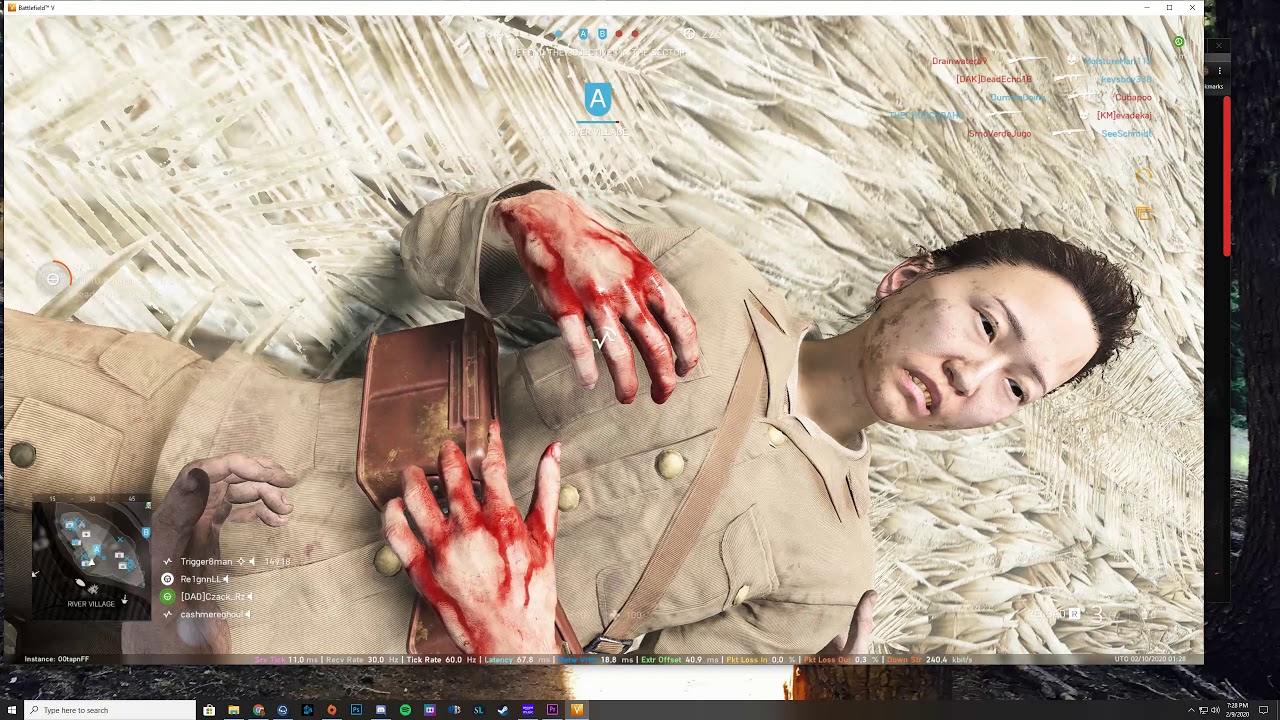Click the white driver icon beside Re1gnnLL
This screenshot has height=720, width=1280.
point(168,579)
